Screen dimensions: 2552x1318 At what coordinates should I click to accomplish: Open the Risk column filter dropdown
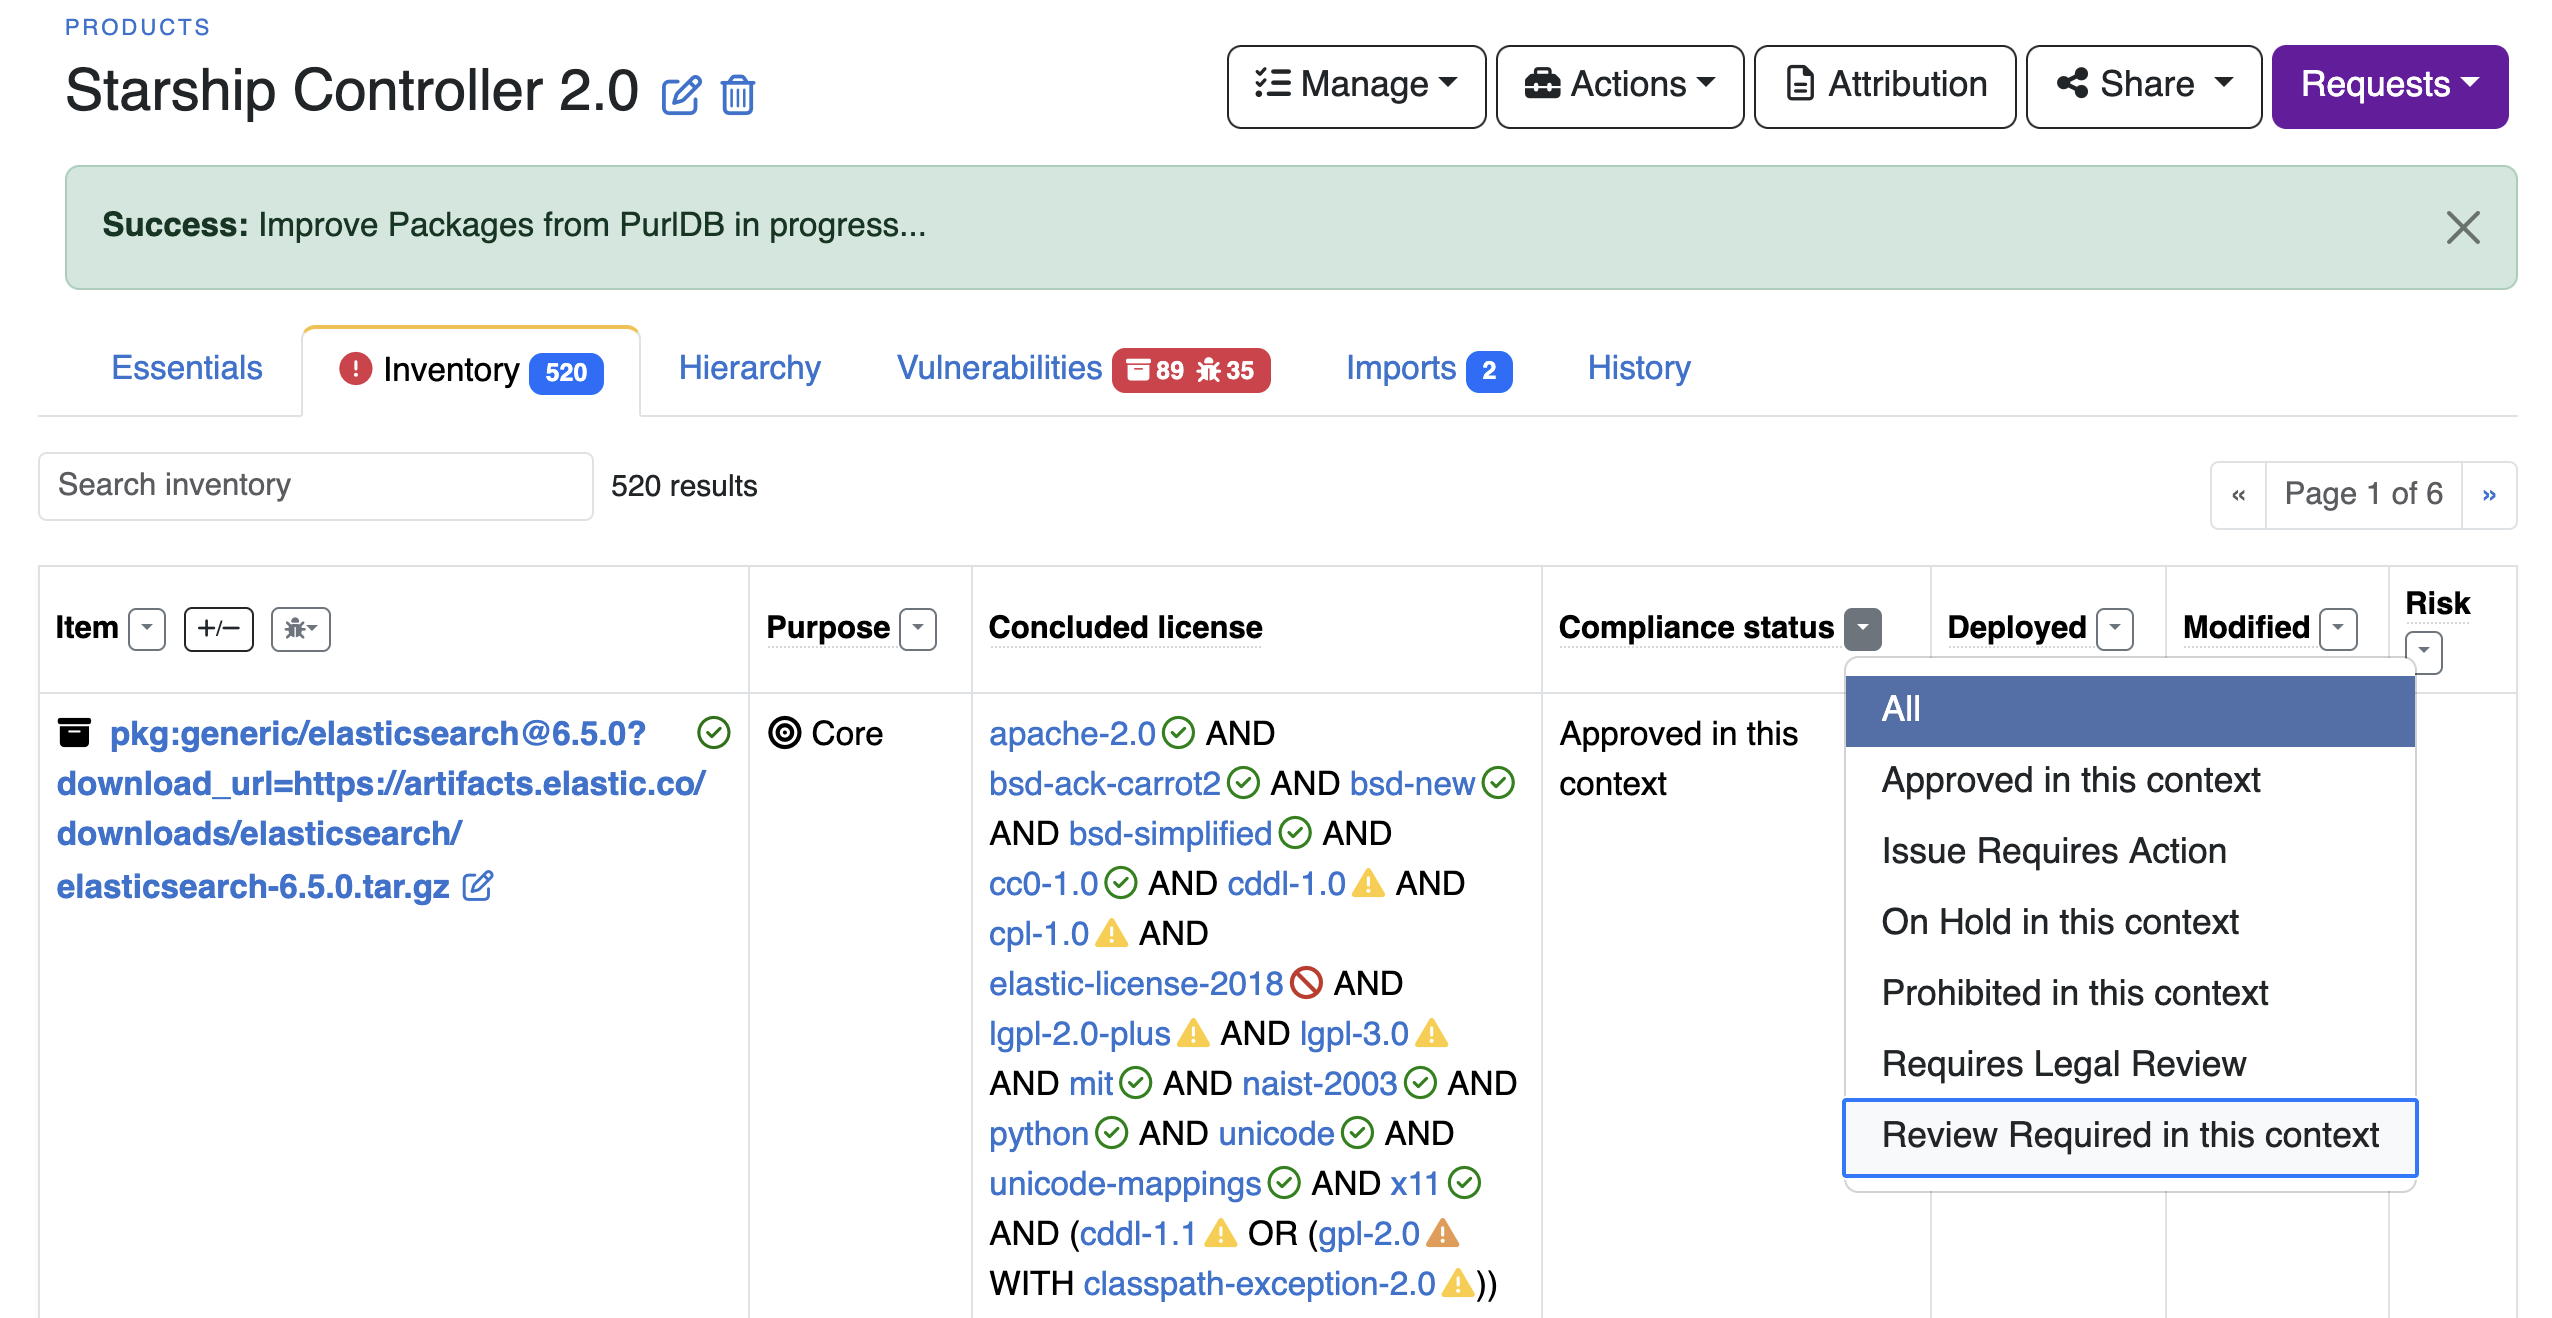[2424, 652]
